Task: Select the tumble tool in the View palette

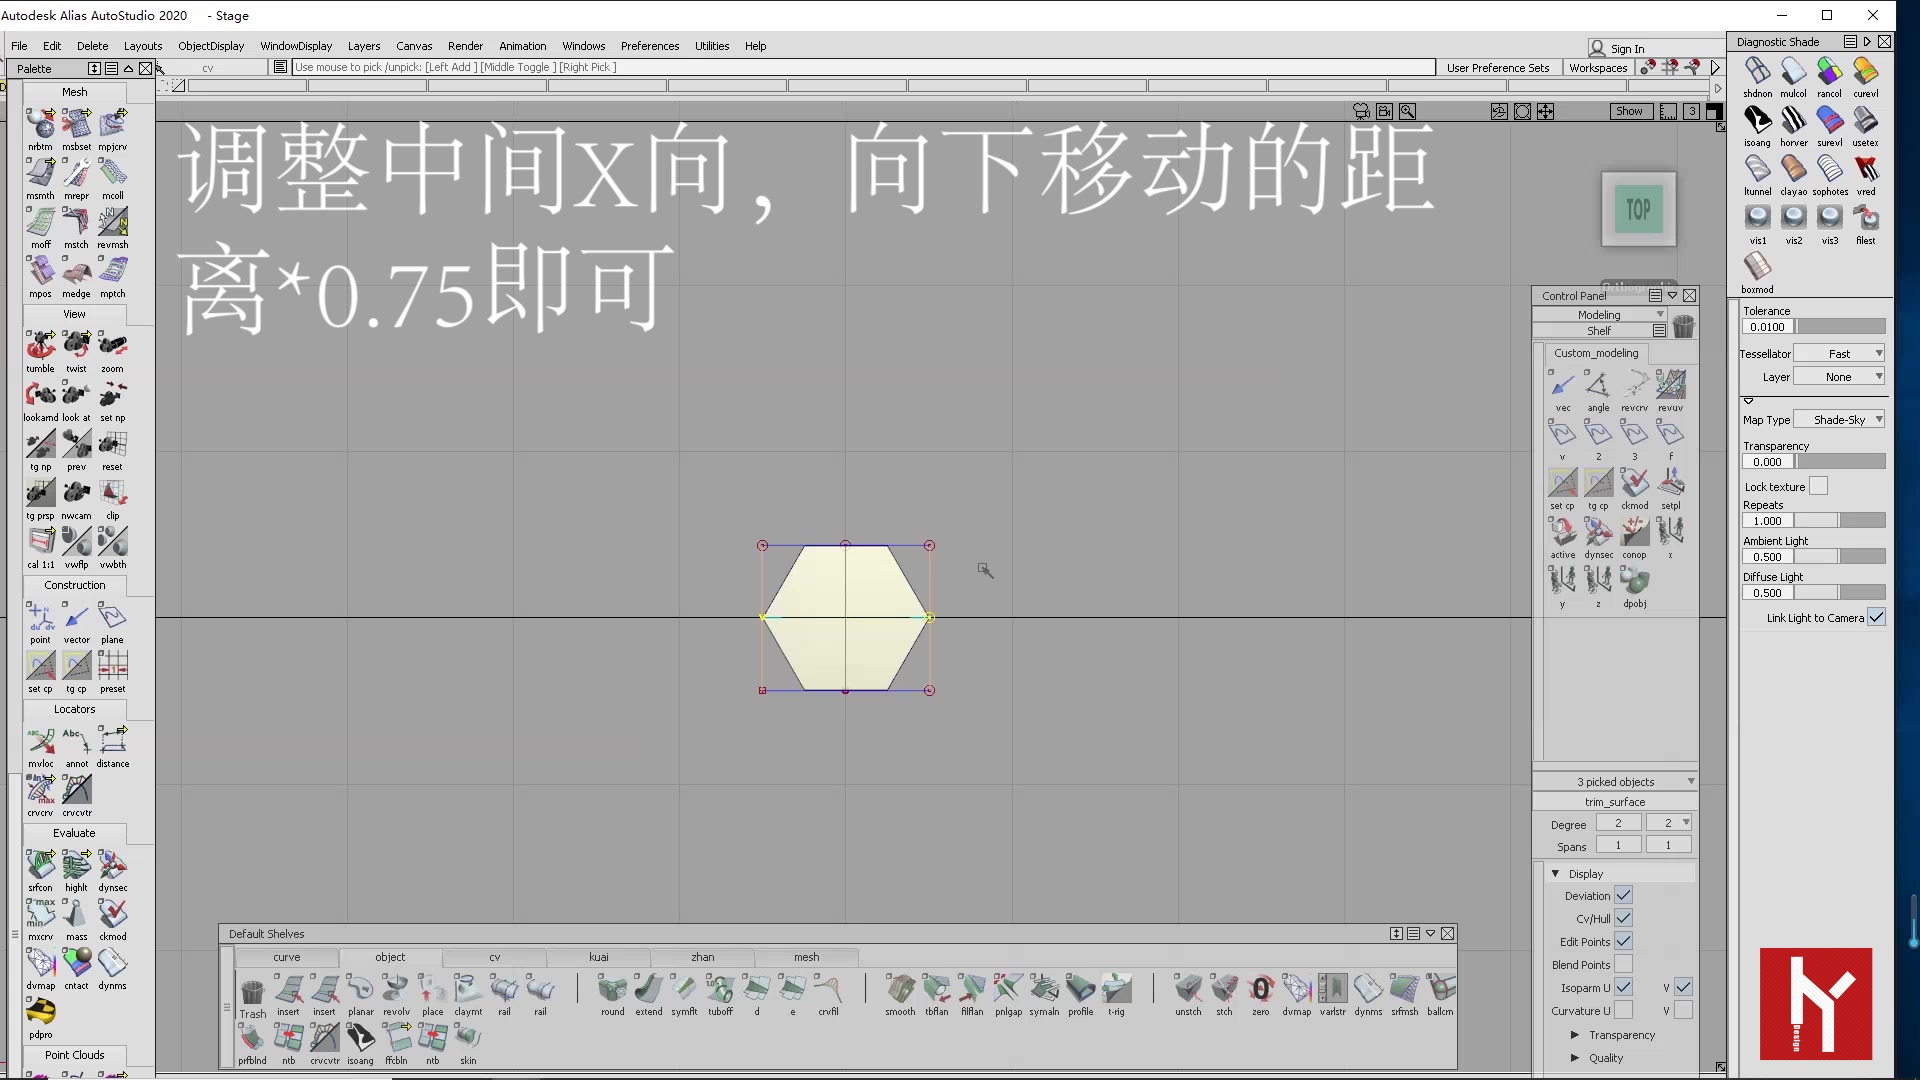Action: 40,345
